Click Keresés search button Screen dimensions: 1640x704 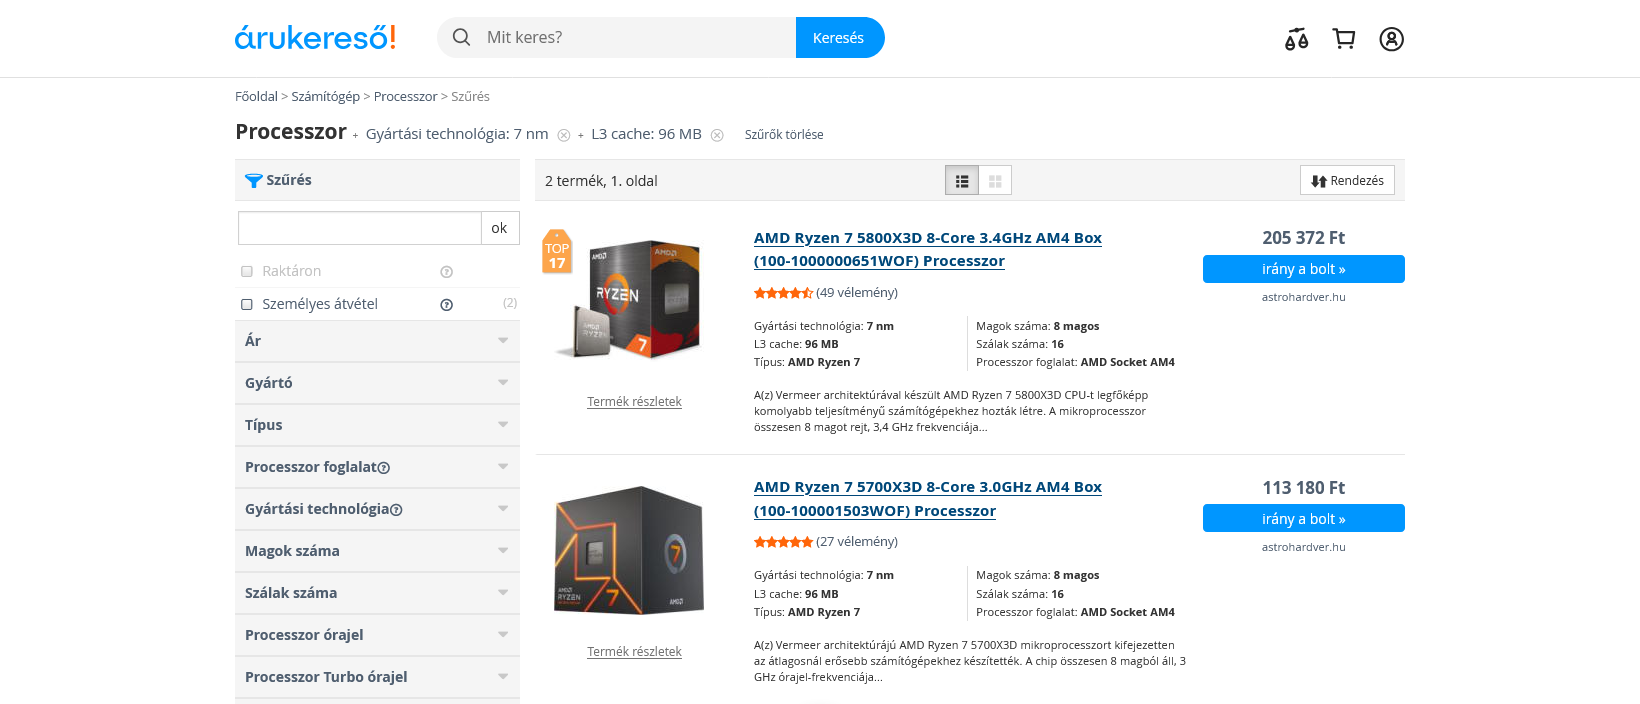click(839, 38)
